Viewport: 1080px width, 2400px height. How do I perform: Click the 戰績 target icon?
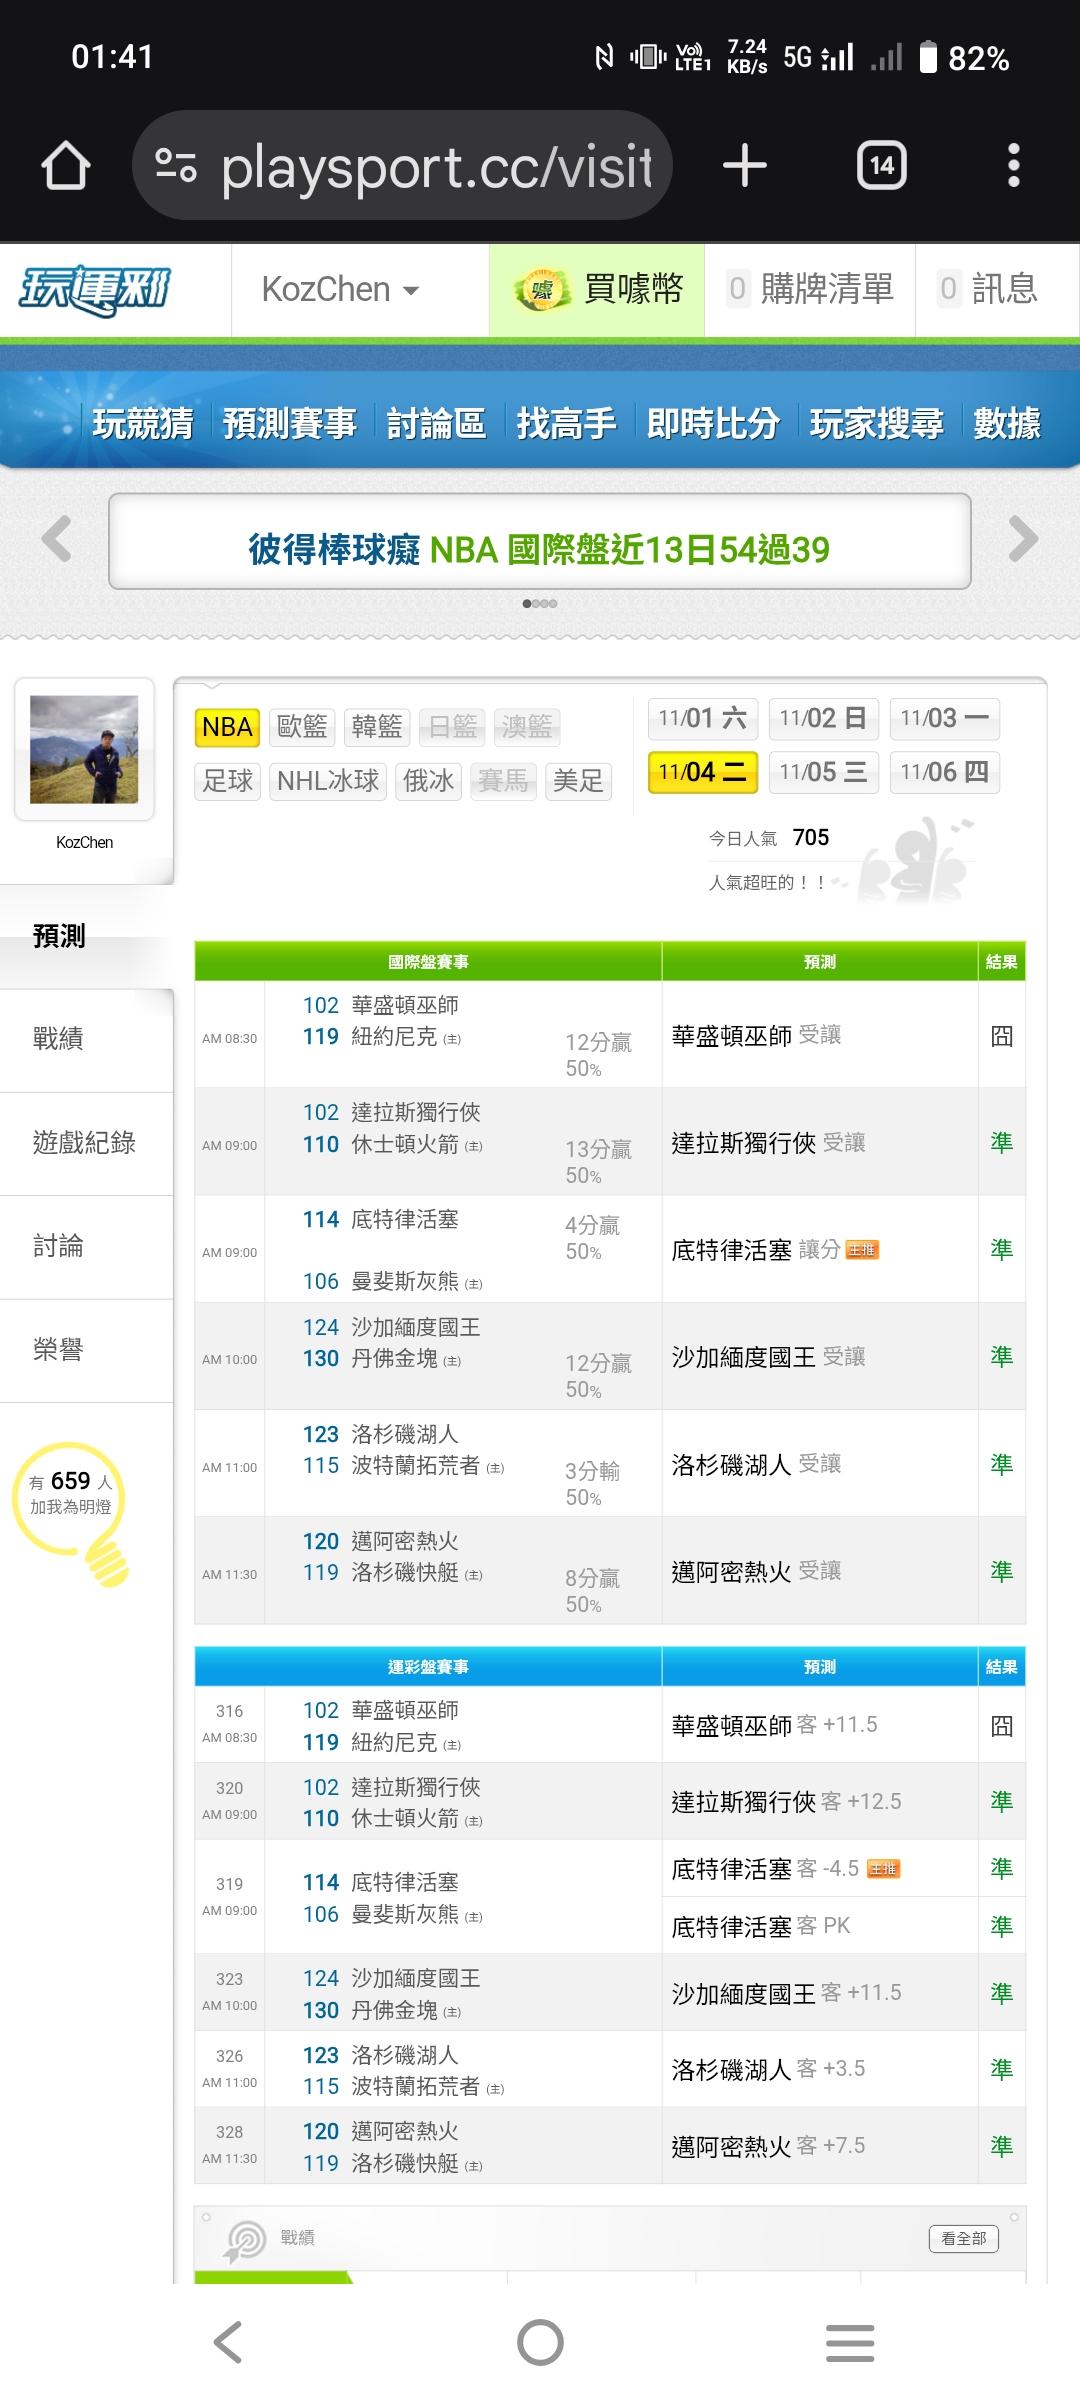point(245,2241)
